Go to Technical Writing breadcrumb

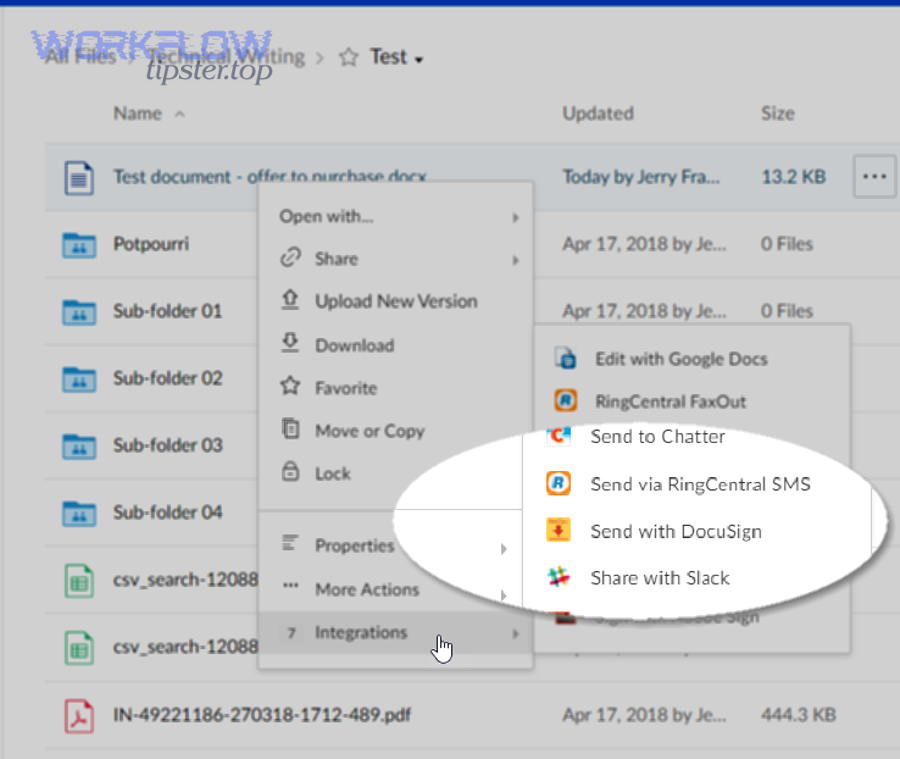(x=225, y=56)
